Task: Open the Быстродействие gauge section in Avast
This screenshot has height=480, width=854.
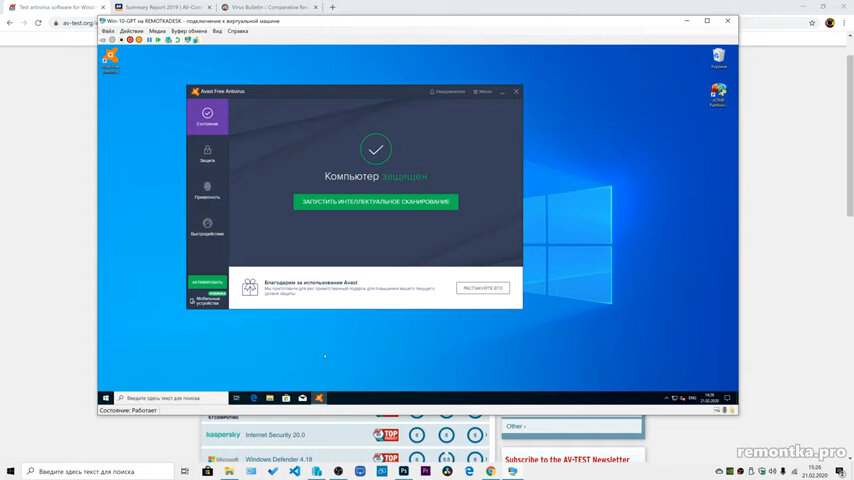Action: (207, 227)
